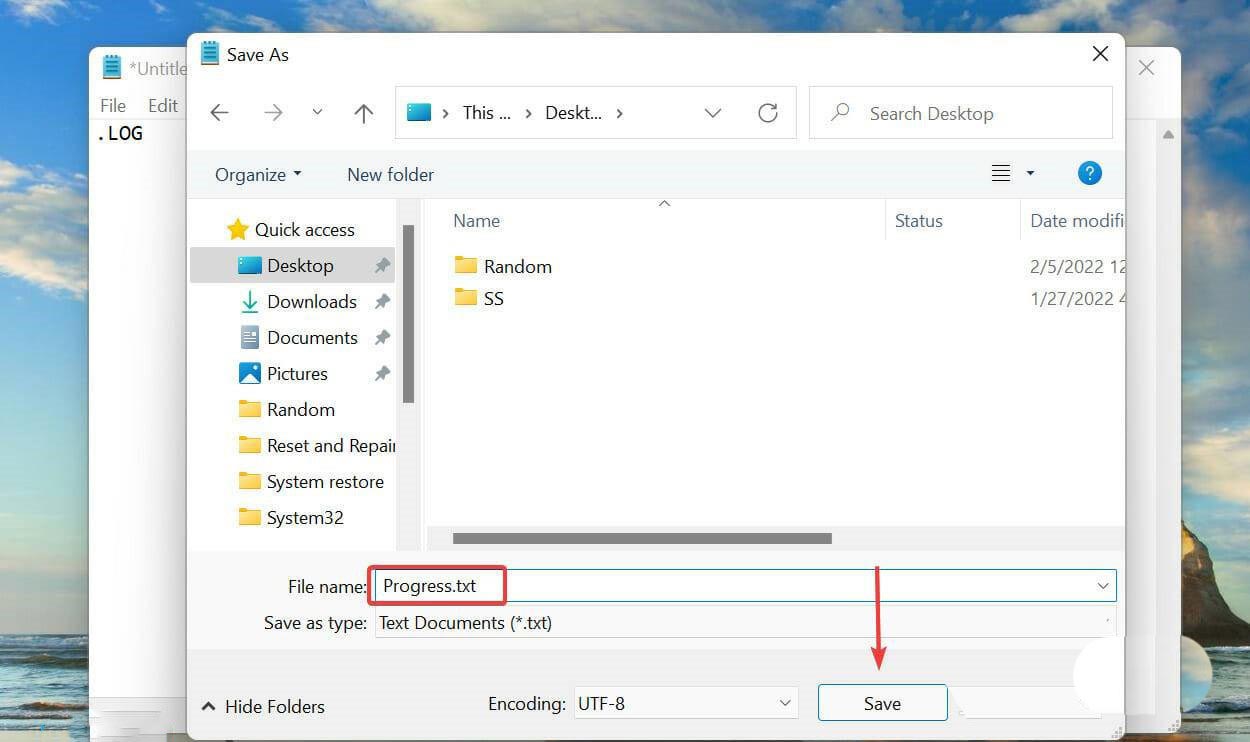Navigate back using the back arrow
The image size is (1250, 742).
coord(219,112)
